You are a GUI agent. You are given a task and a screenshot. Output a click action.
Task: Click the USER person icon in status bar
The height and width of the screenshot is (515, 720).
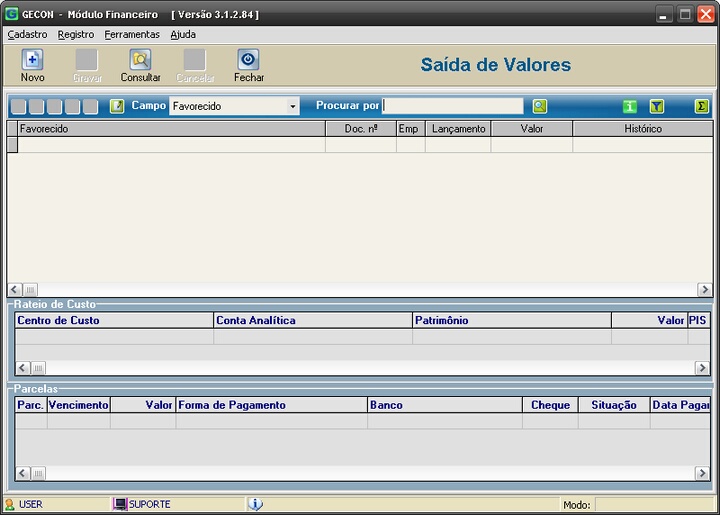(x=9, y=504)
